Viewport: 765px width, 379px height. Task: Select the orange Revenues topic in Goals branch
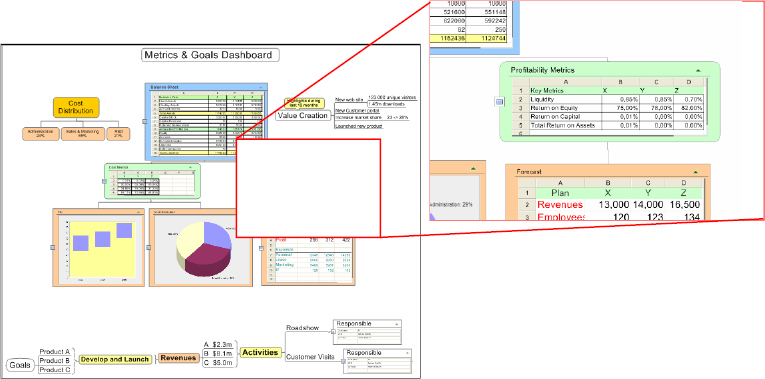(179, 358)
